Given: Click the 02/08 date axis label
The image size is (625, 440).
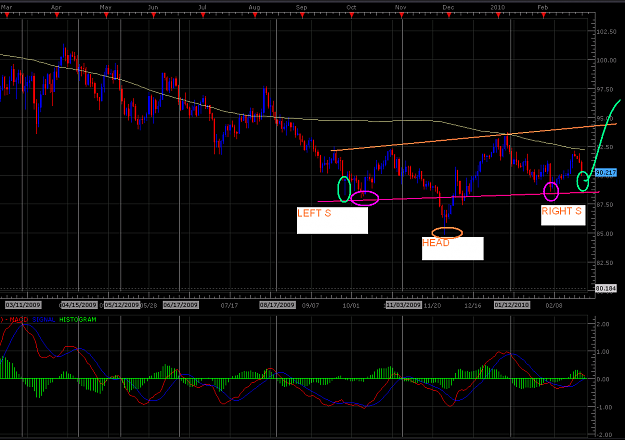Looking at the screenshot, I should [554, 305].
